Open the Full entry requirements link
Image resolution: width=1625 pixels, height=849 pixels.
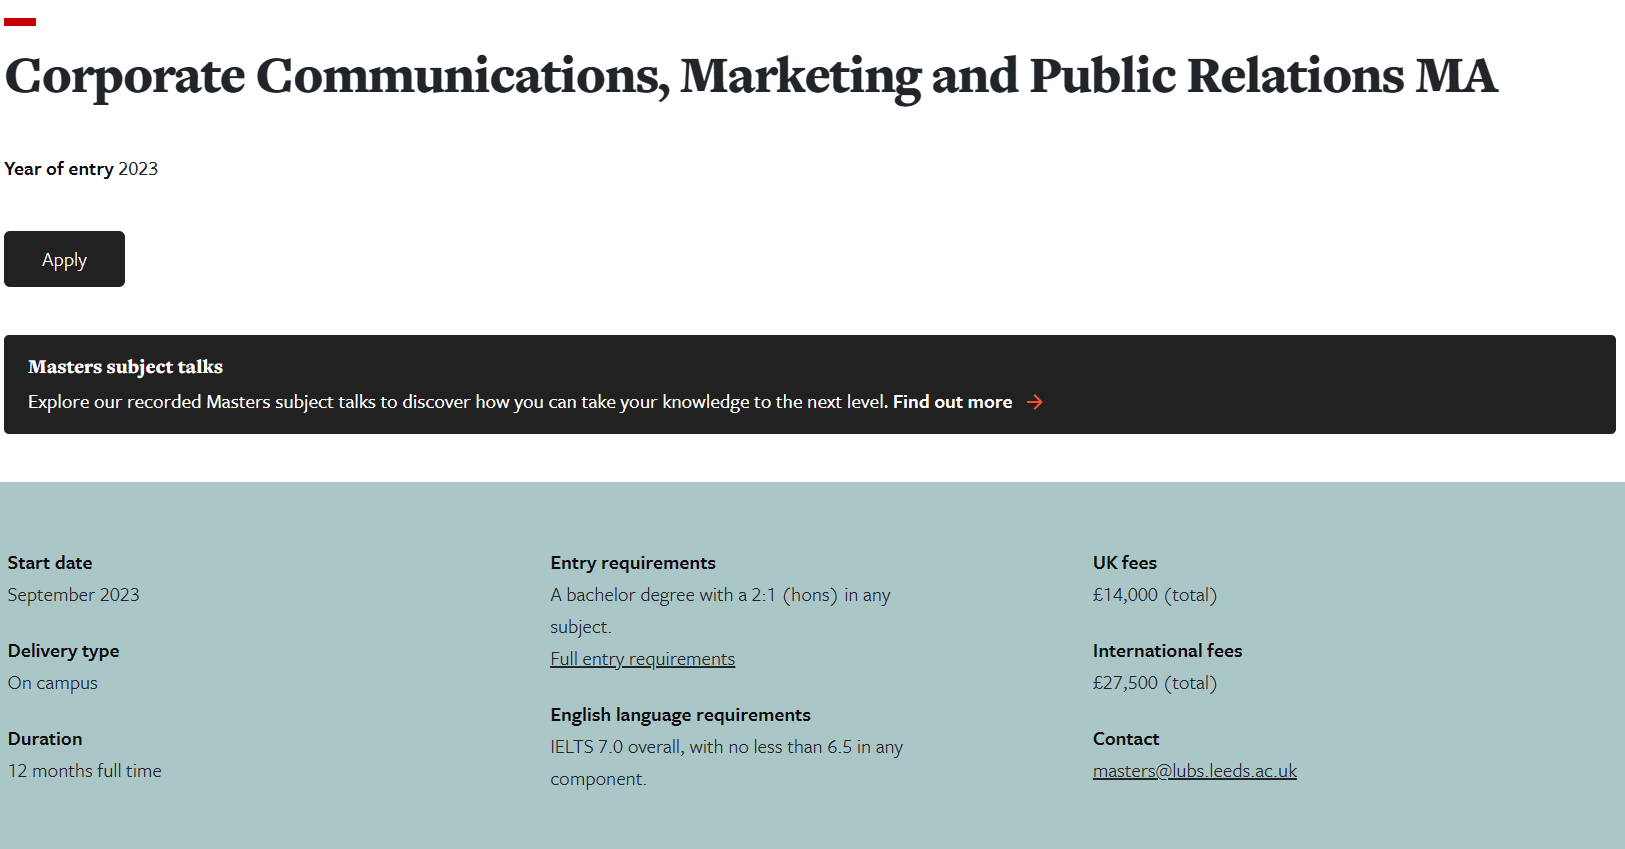click(642, 659)
